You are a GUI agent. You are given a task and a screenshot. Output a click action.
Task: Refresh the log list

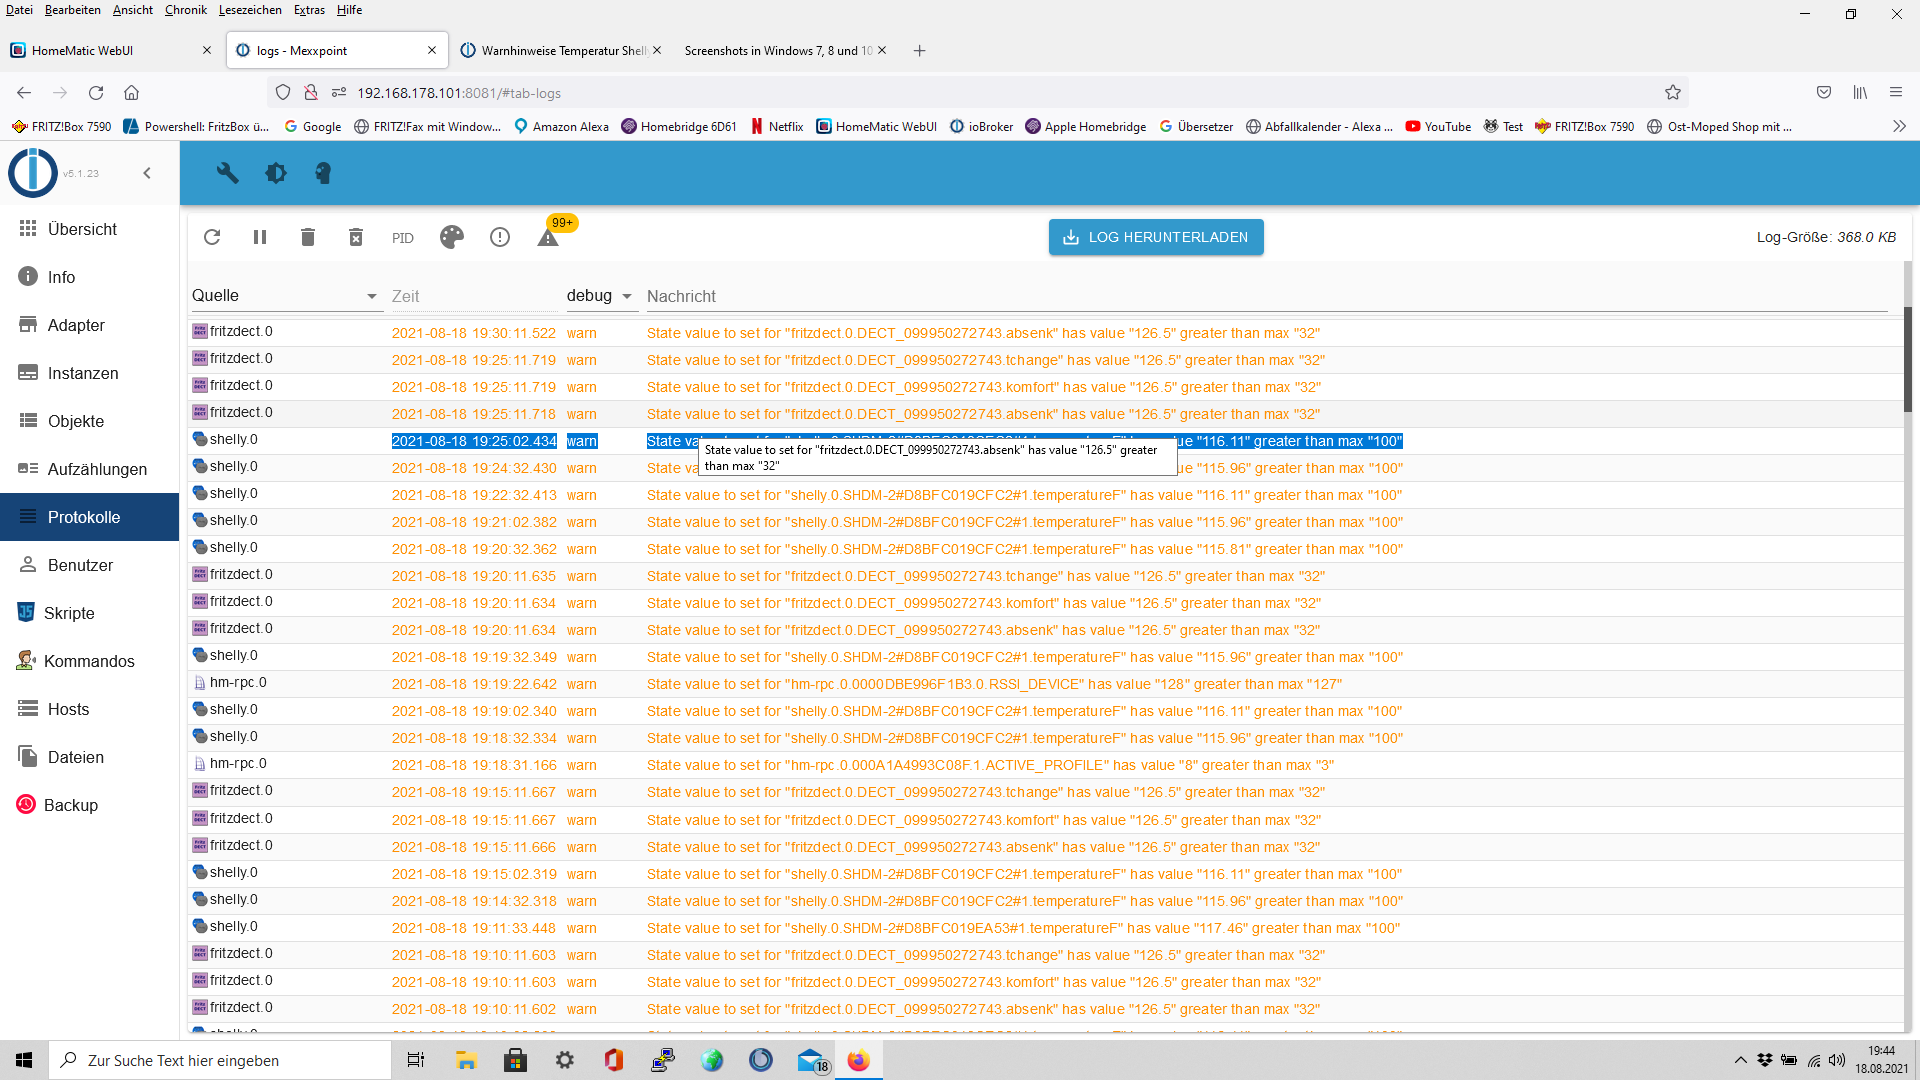(212, 237)
